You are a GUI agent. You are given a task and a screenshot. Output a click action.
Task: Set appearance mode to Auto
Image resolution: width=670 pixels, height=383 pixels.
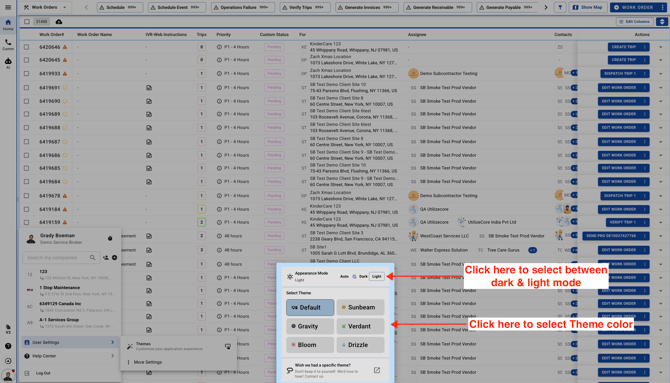click(x=344, y=277)
